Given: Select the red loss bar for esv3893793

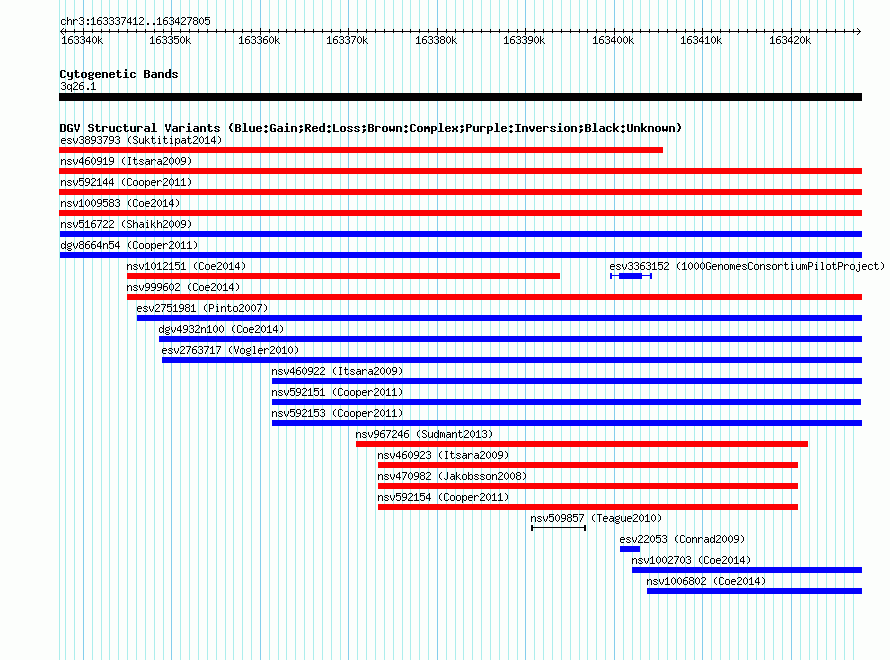Looking at the screenshot, I should click(361, 150).
